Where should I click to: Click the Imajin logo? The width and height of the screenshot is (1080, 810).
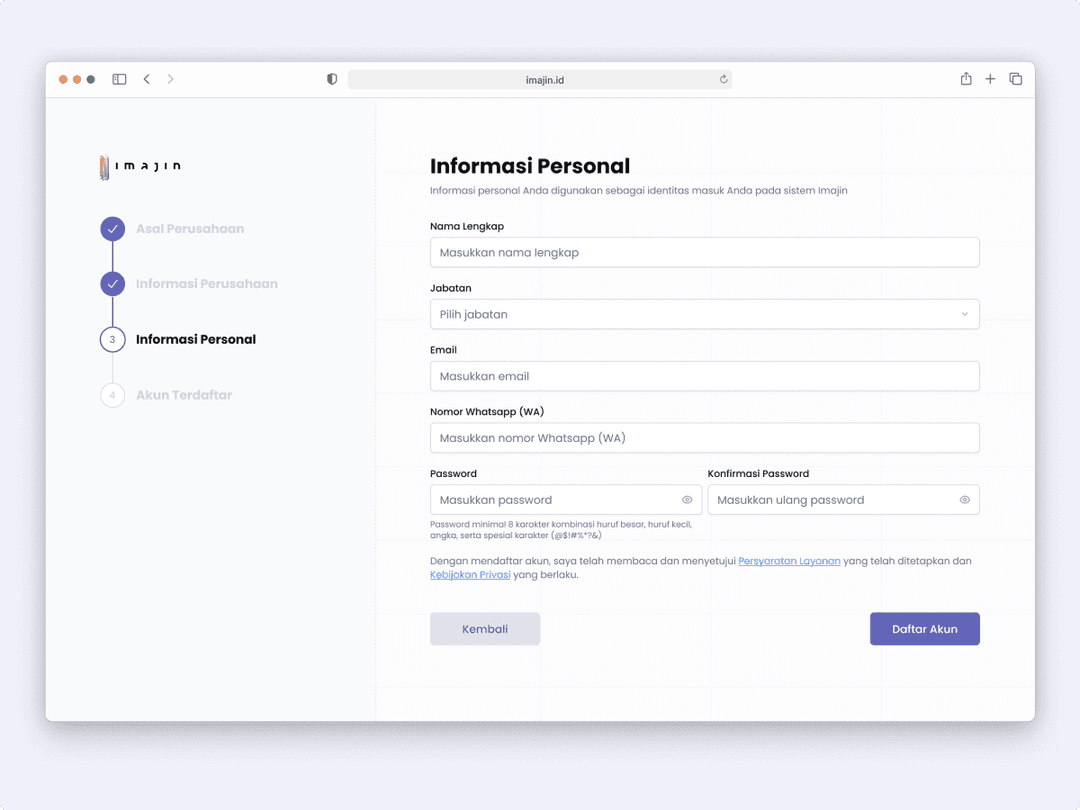[141, 167]
